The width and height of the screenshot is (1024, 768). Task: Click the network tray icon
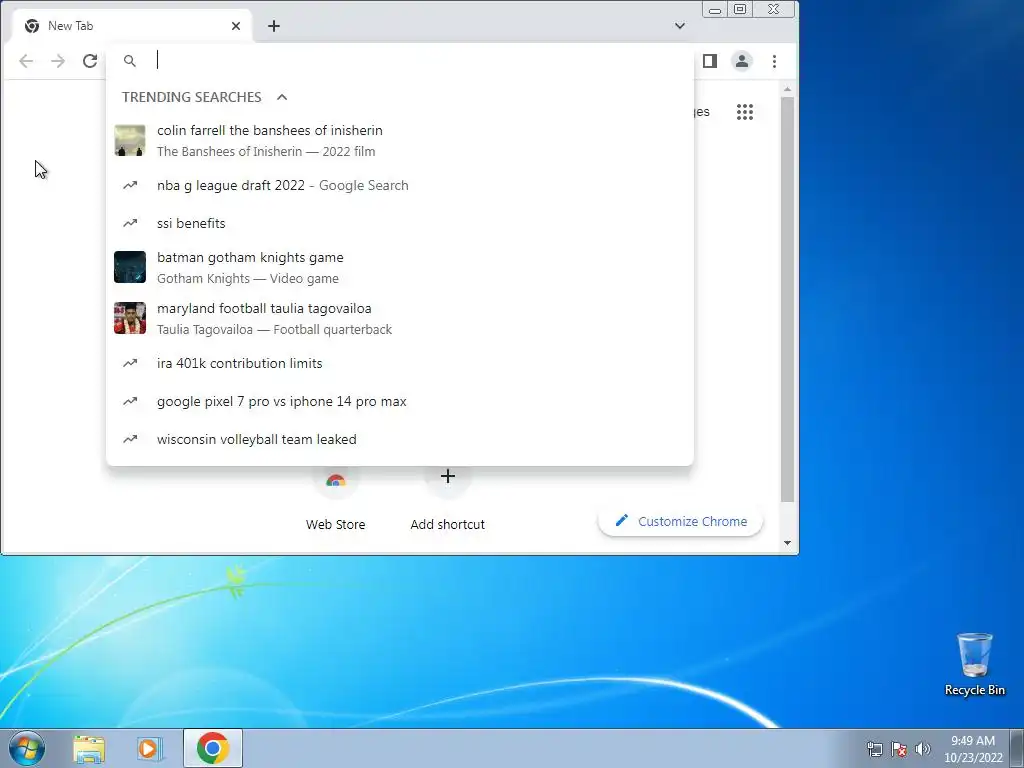coord(874,749)
